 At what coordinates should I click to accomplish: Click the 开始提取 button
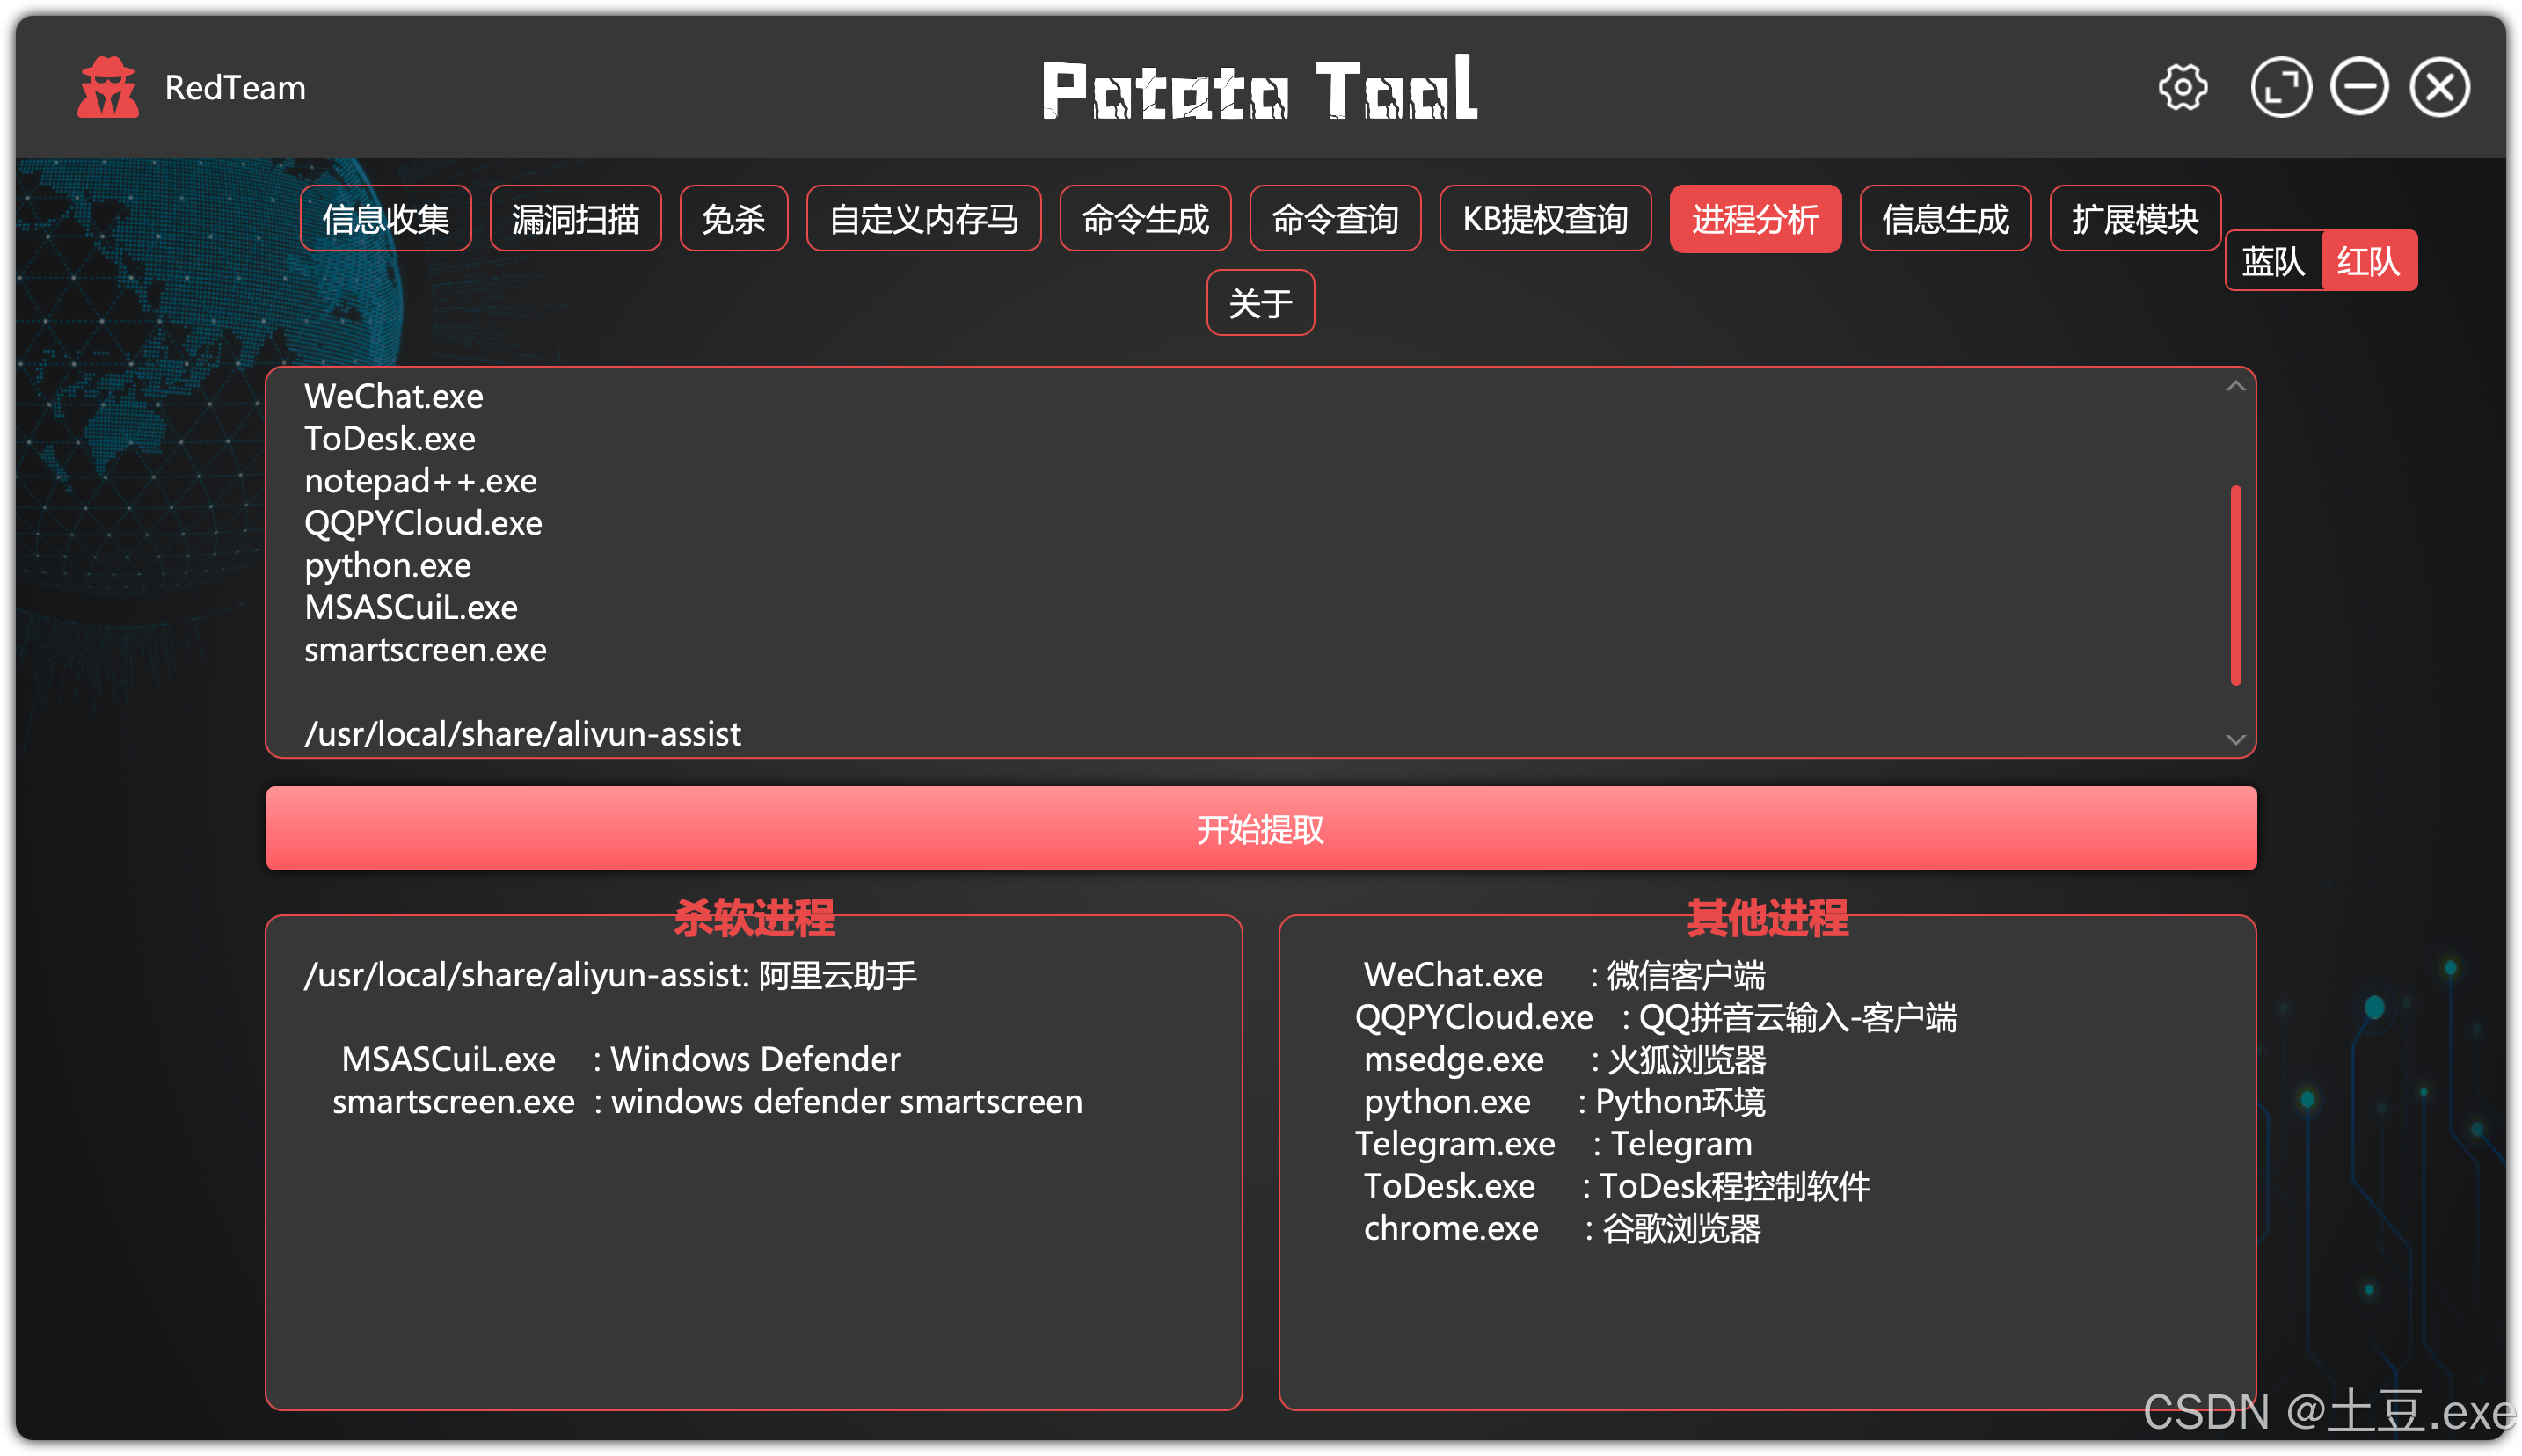click(1260, 828)
